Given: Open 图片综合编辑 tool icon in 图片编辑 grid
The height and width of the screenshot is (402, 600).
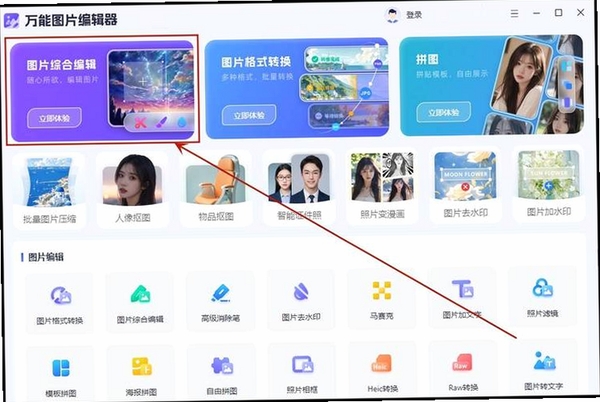Looking at the screenshot, I should (x=140, y=302).
